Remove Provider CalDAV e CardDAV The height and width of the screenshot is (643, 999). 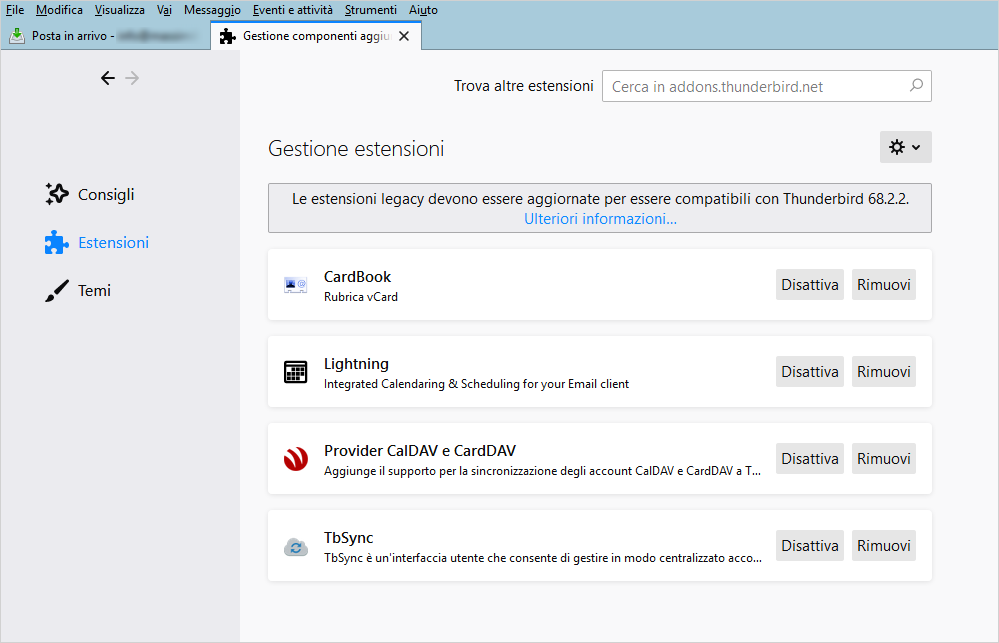[884, 458]
